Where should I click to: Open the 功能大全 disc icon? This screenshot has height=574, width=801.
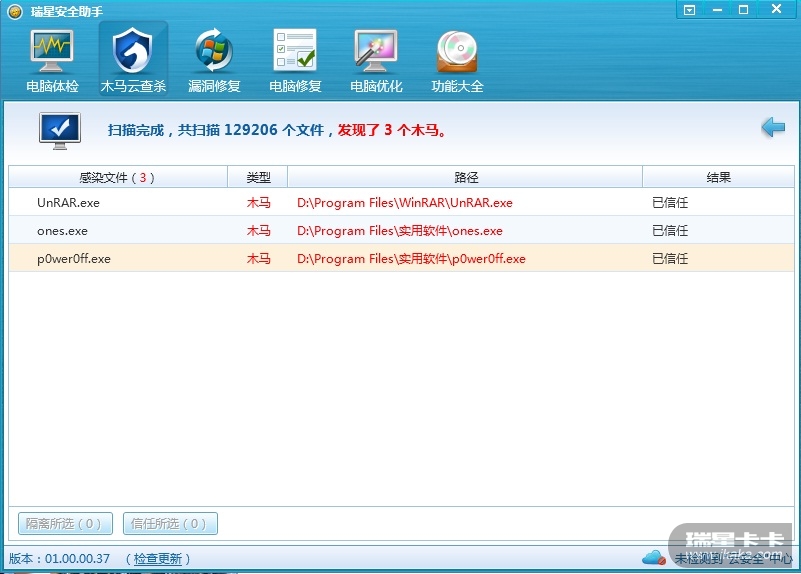[x=457, y=52]
